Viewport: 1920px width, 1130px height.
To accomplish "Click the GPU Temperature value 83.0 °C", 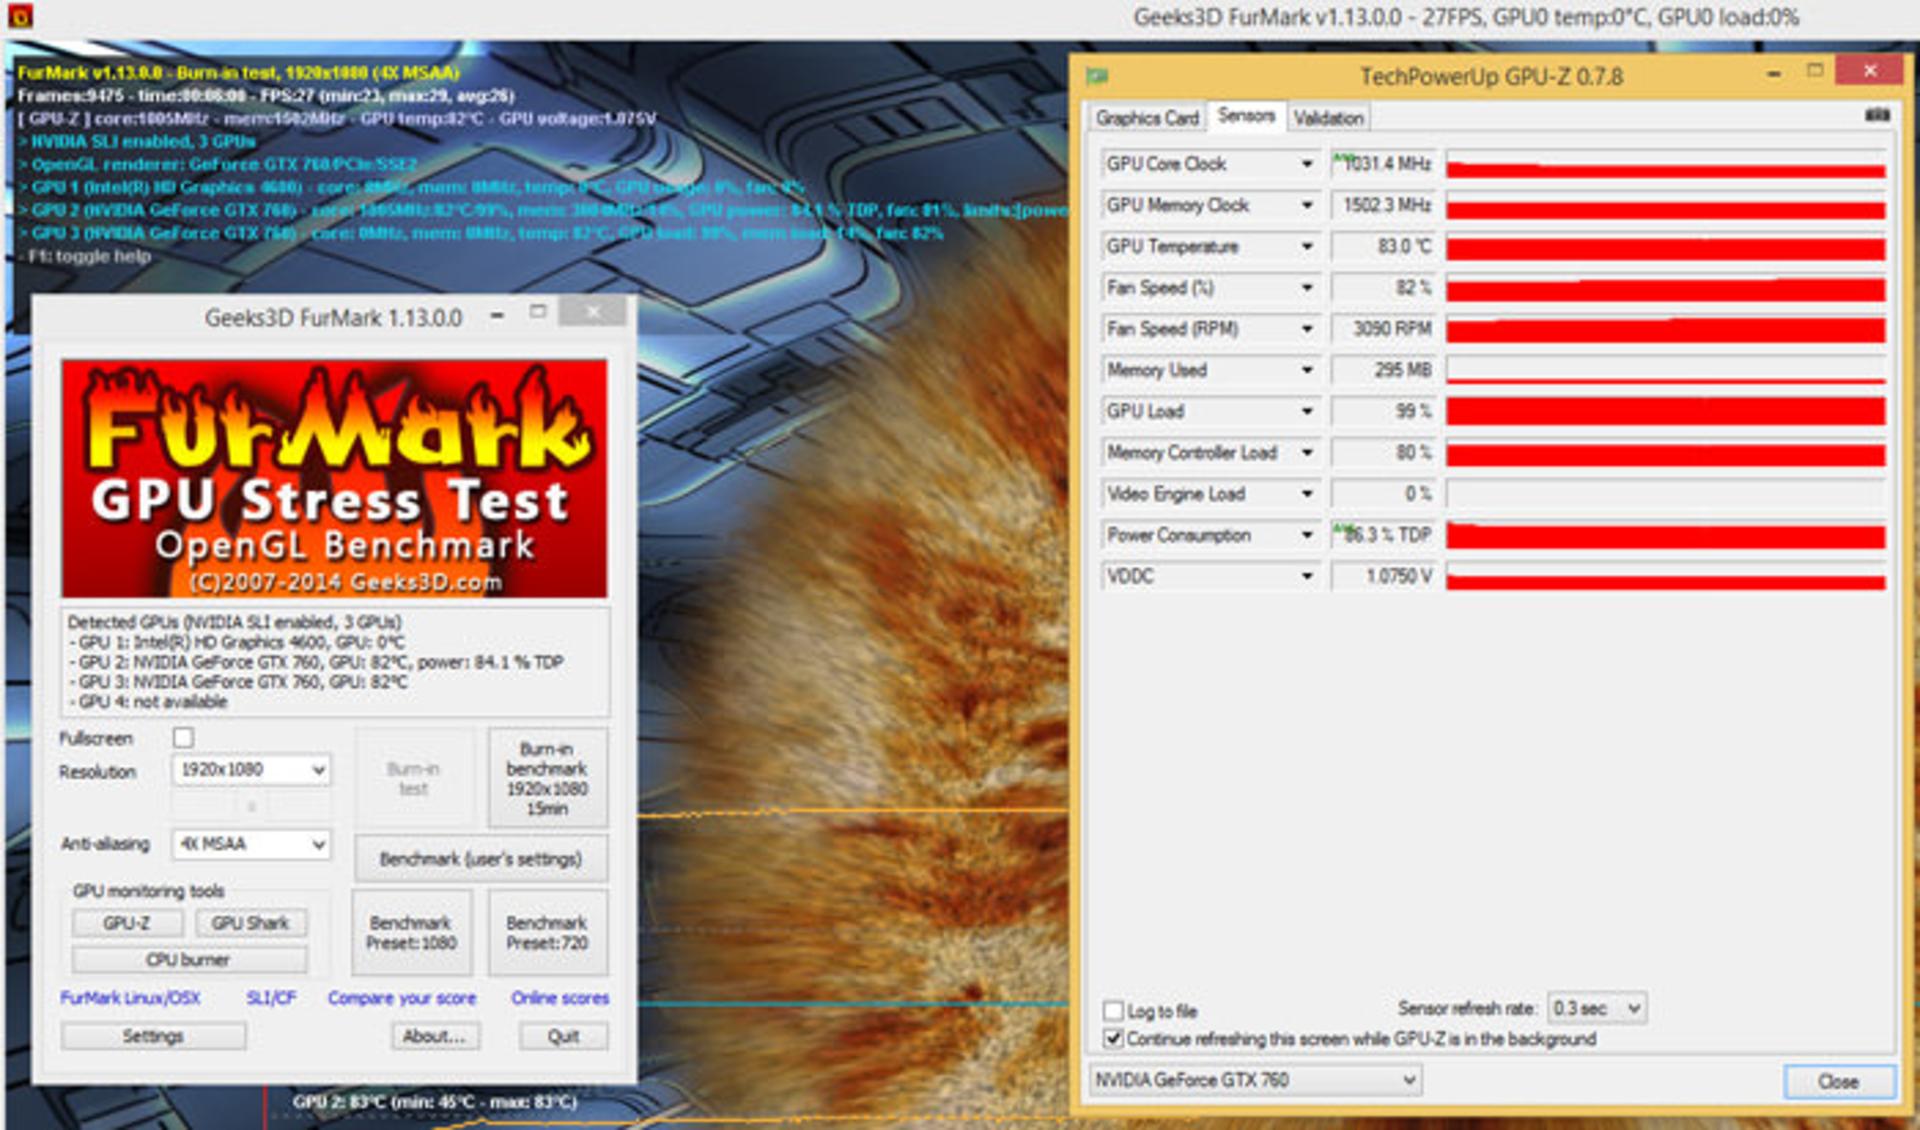I will click(1384, 246).
